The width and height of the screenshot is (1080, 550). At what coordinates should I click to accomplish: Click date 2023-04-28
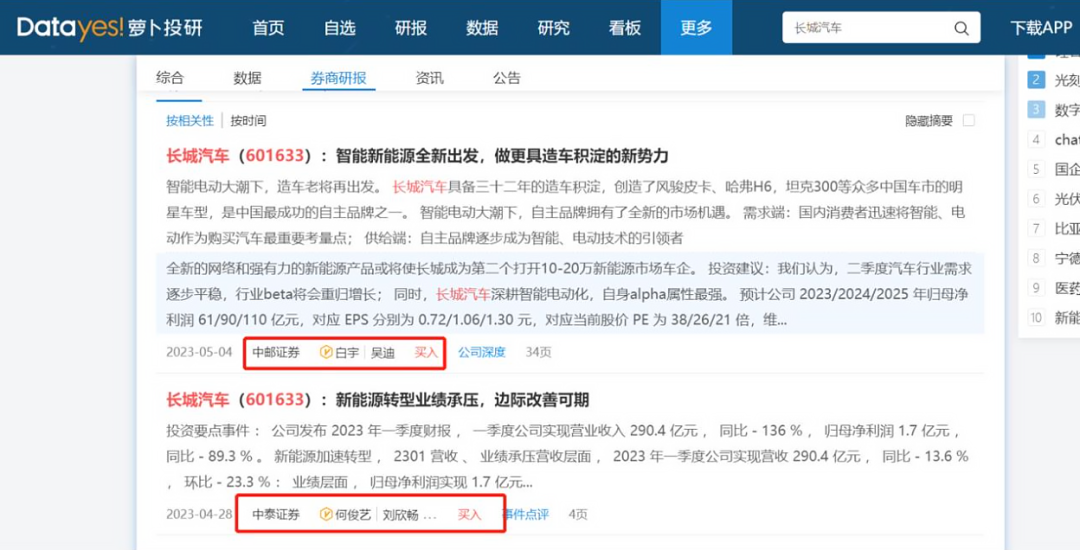[x=199, y=514]
